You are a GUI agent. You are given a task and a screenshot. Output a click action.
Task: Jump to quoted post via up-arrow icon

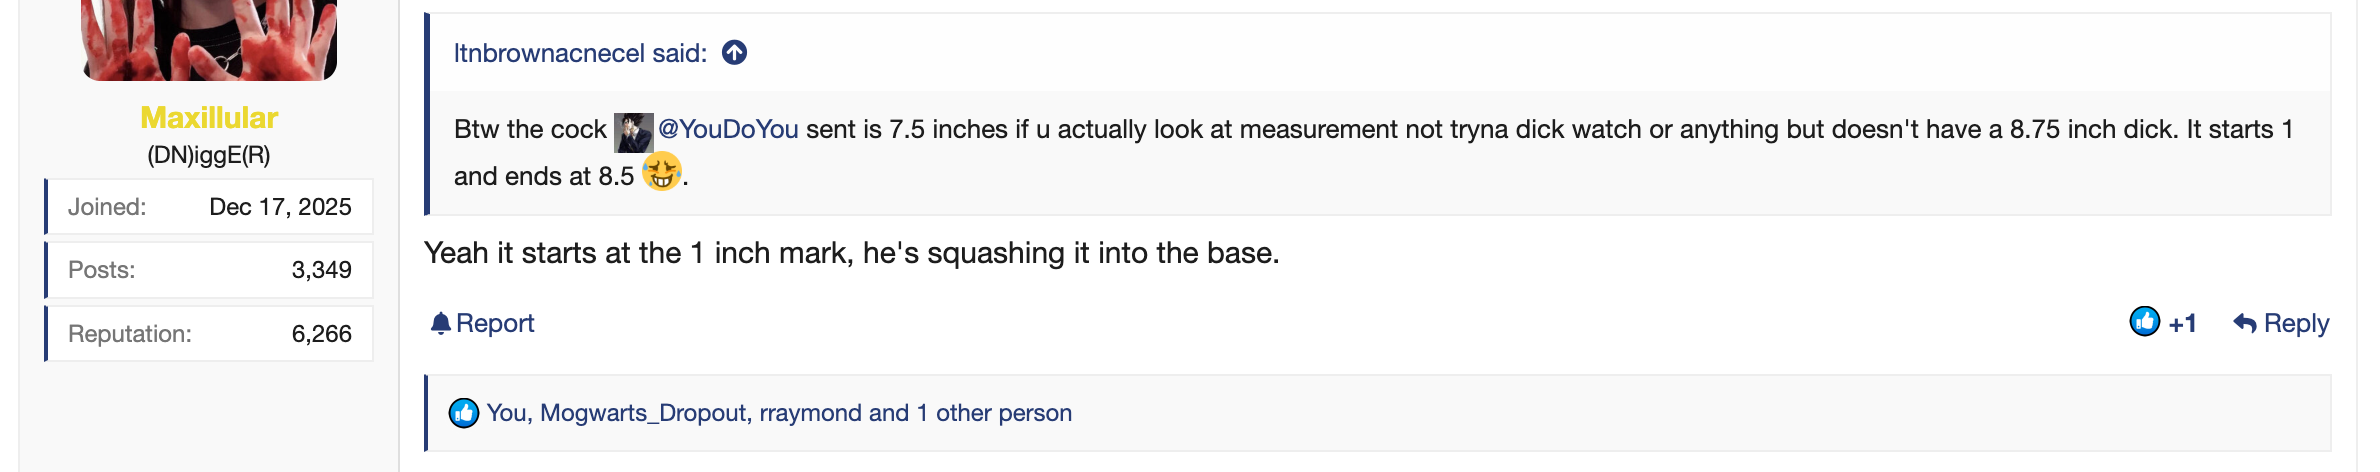pyautogui.click(x=735, y=53)
